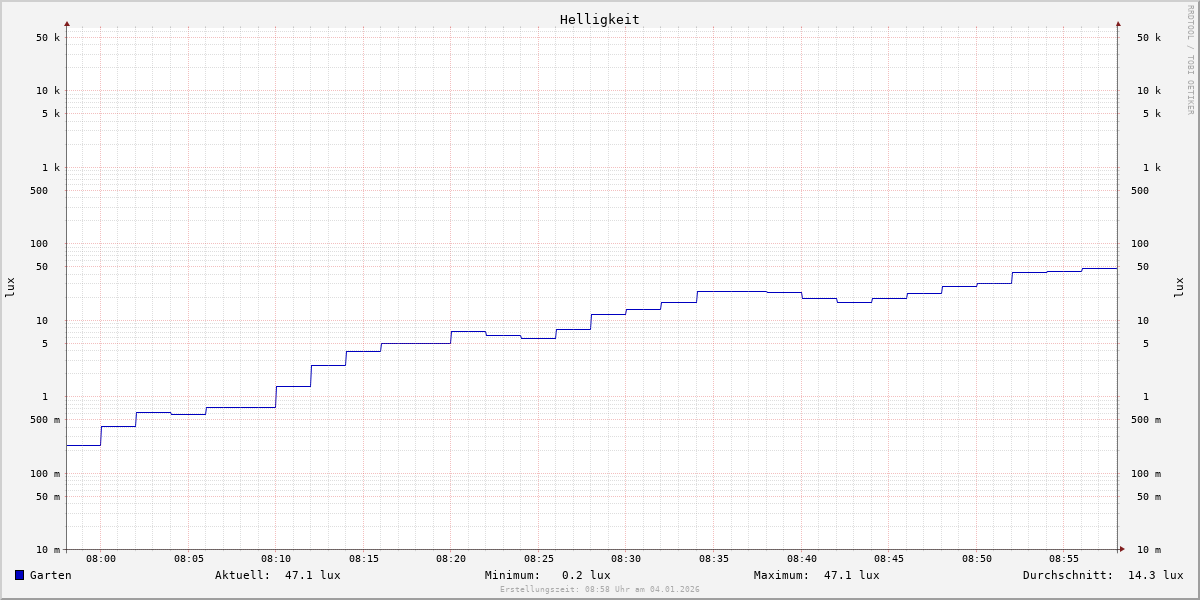
Task: Select the Helligkeit chart title
Action: pyautogui.click(x=599, y=19)
